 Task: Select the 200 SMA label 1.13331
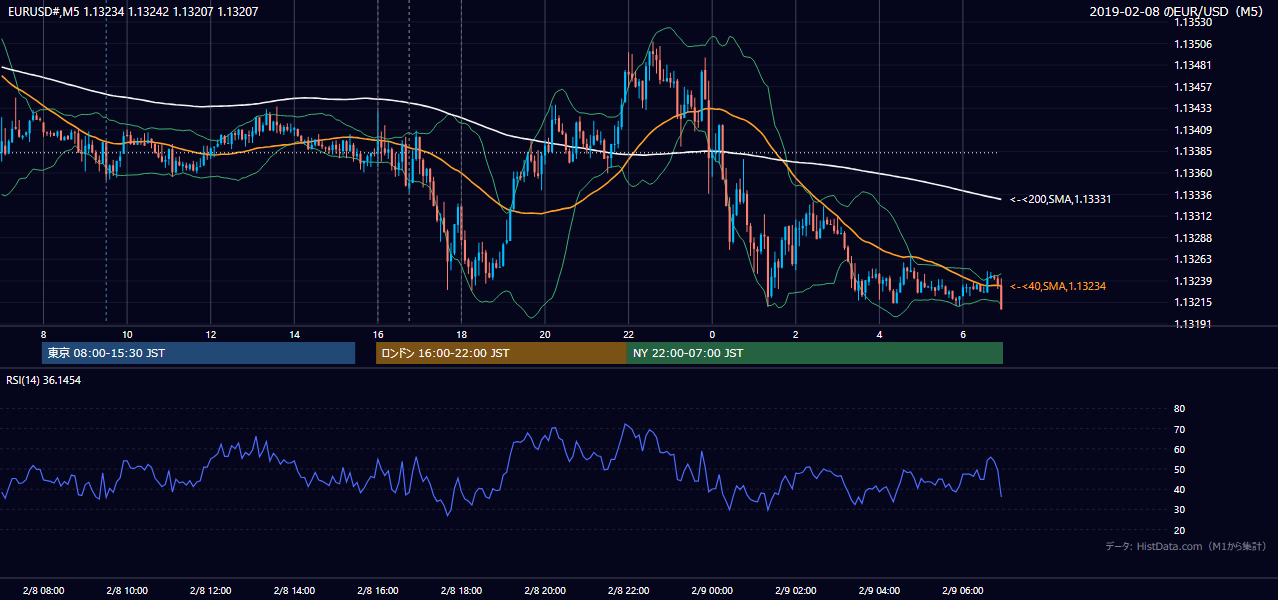(x=1061, y=199)
